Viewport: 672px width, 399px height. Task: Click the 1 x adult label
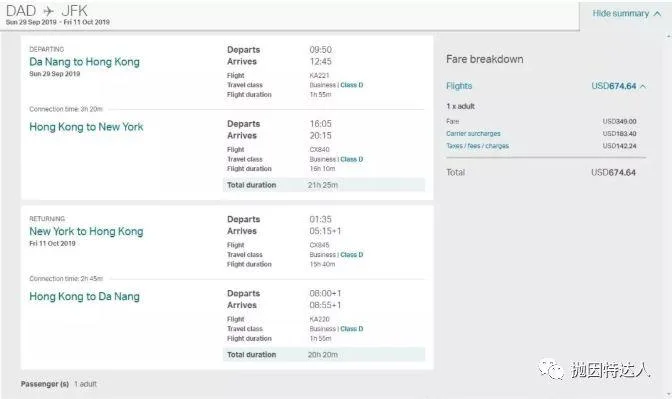click(460, 106)
